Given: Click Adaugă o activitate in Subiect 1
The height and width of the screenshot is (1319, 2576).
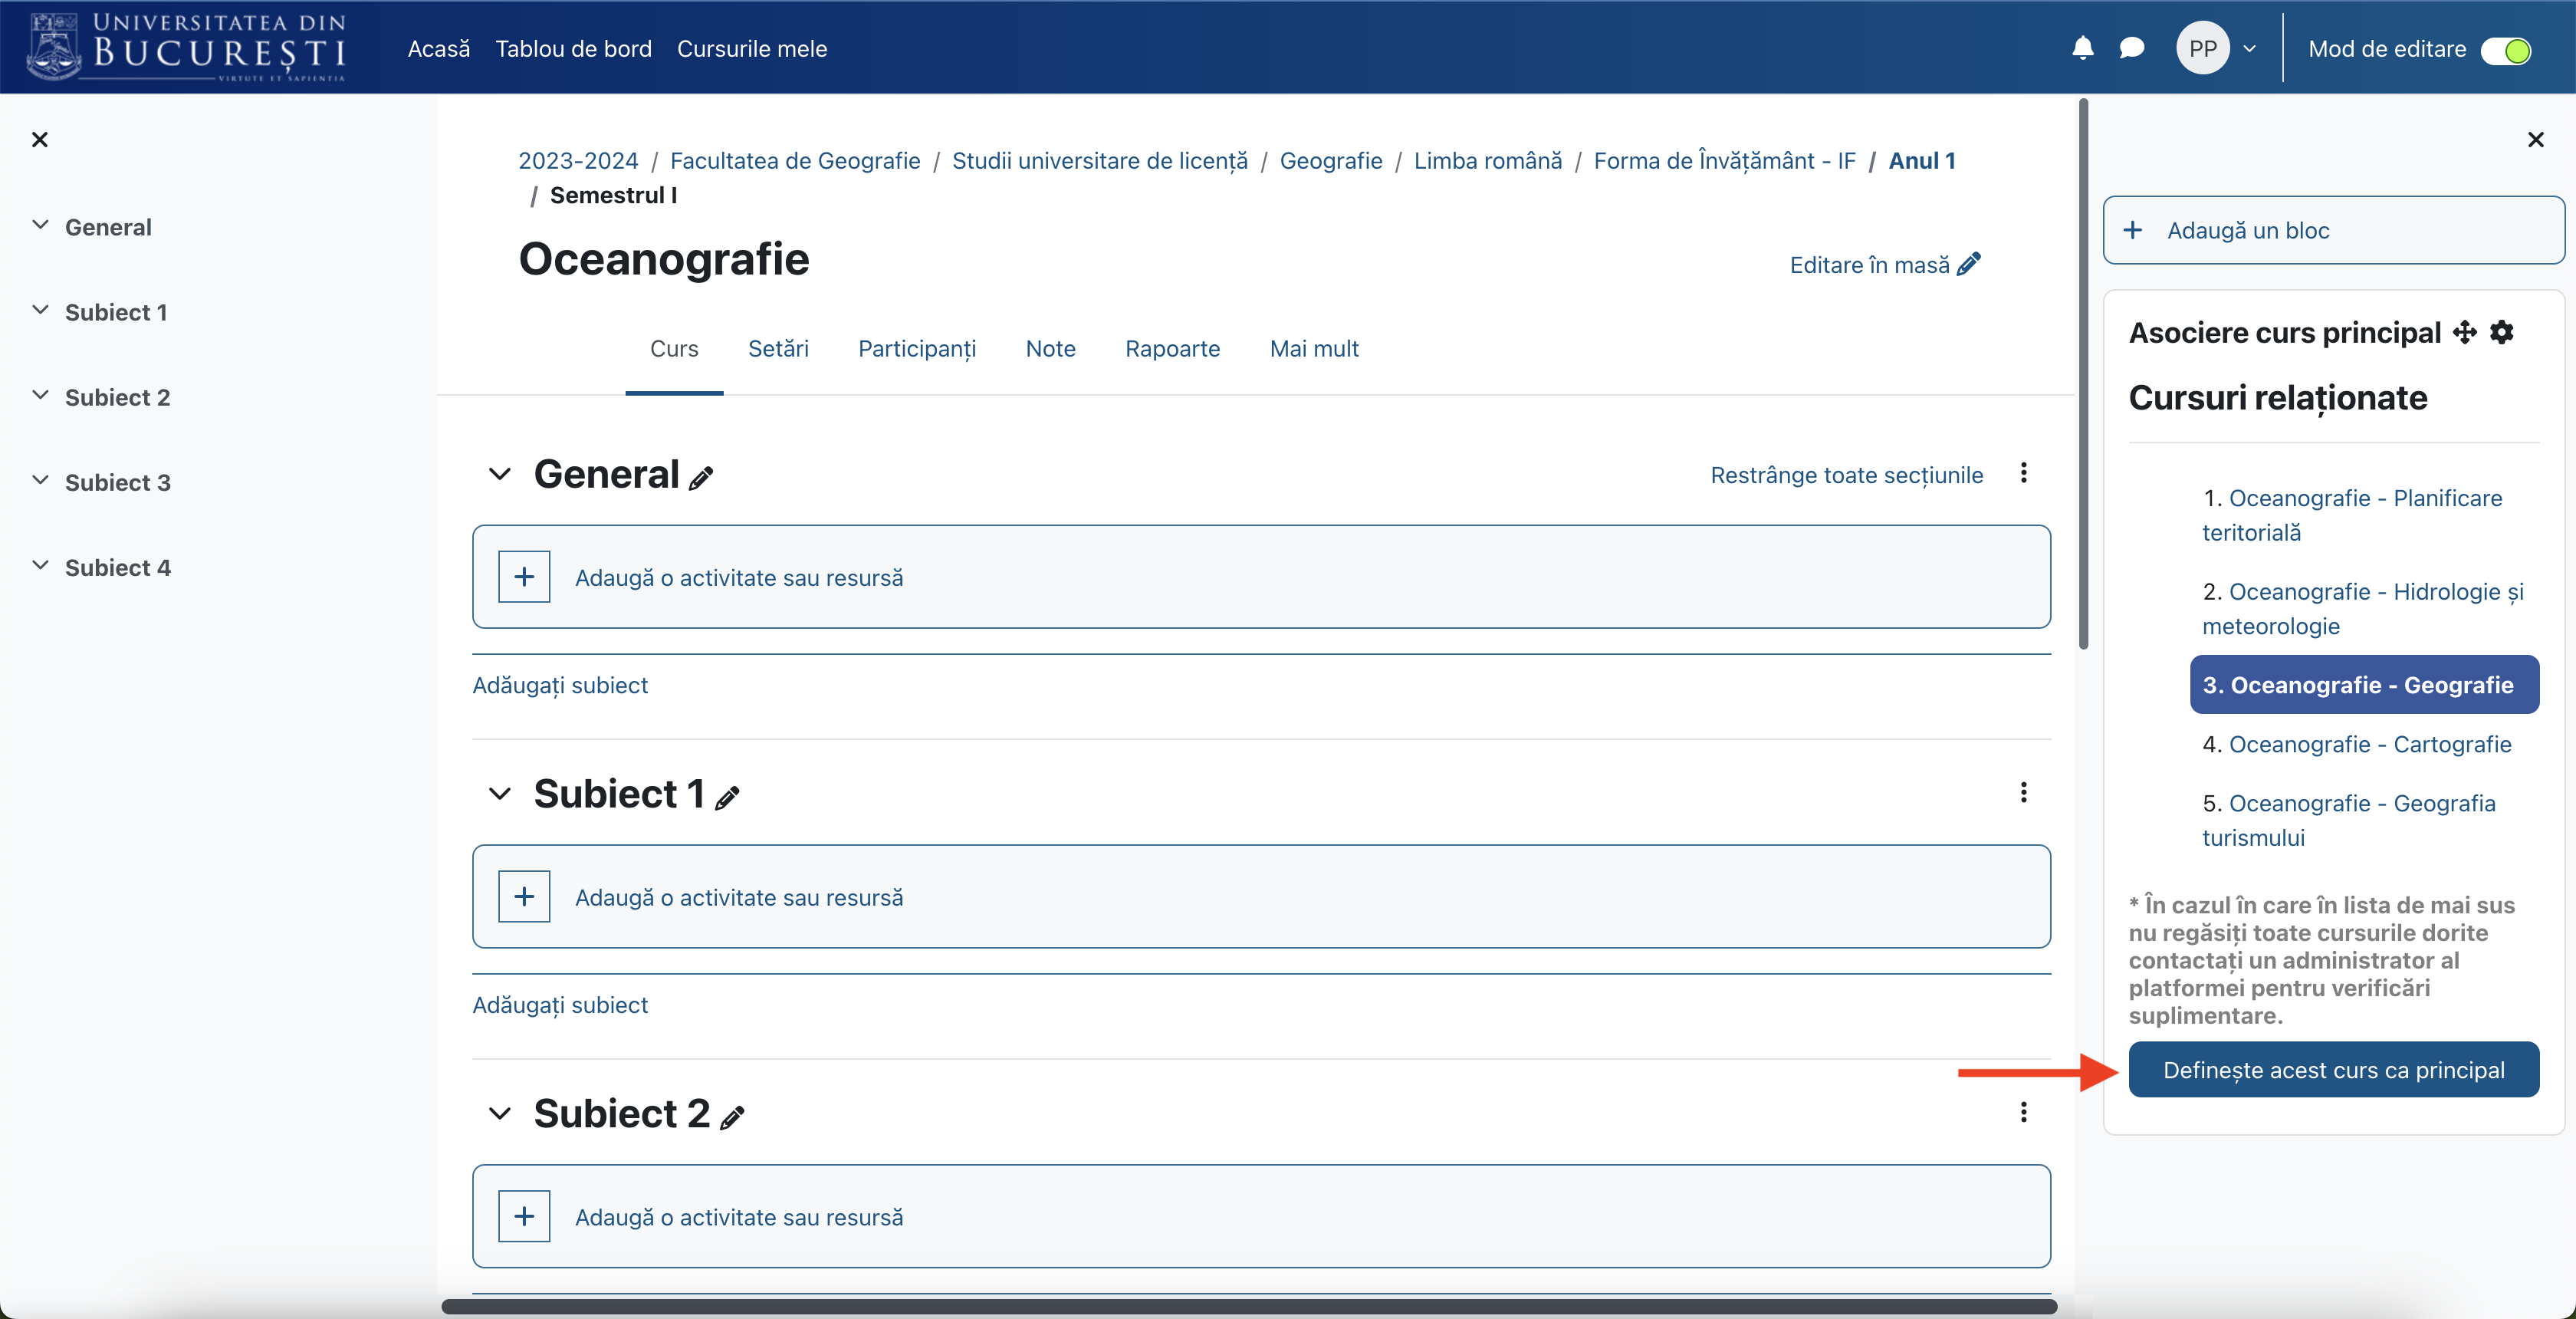Looking at the screenshot, I should (739, 898).
